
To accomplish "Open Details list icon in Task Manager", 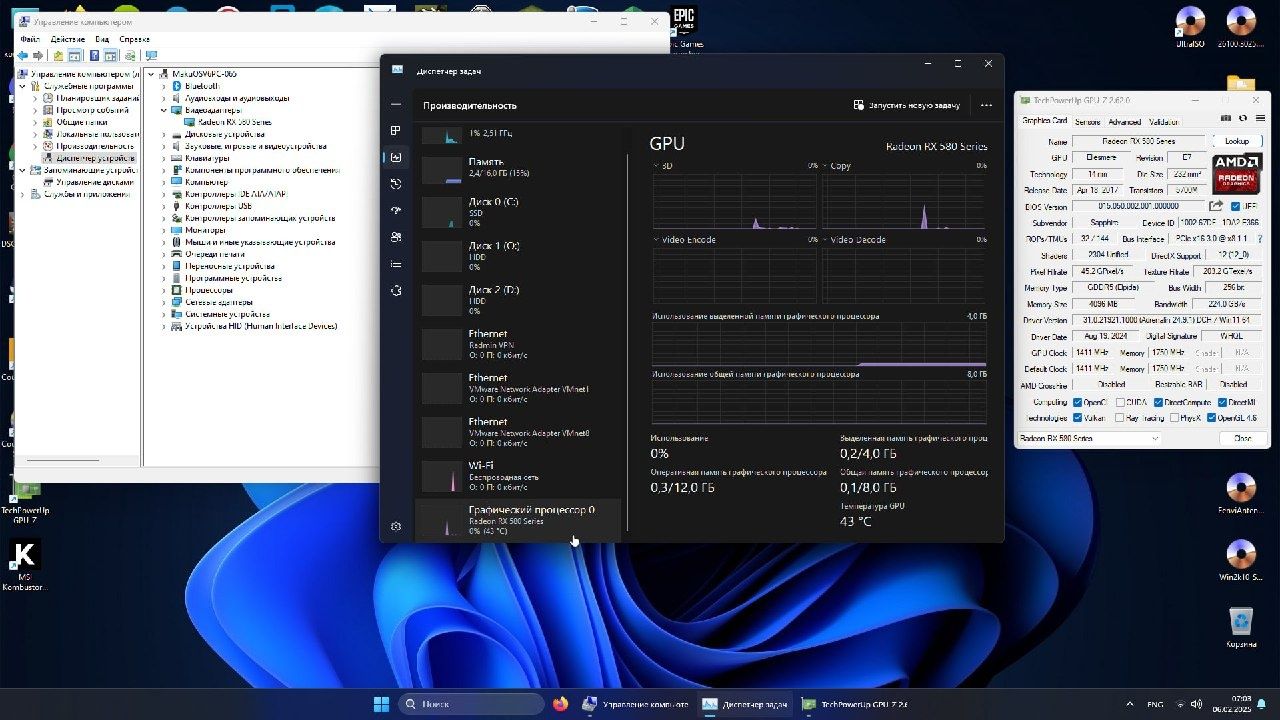I will tap(396, 264).
